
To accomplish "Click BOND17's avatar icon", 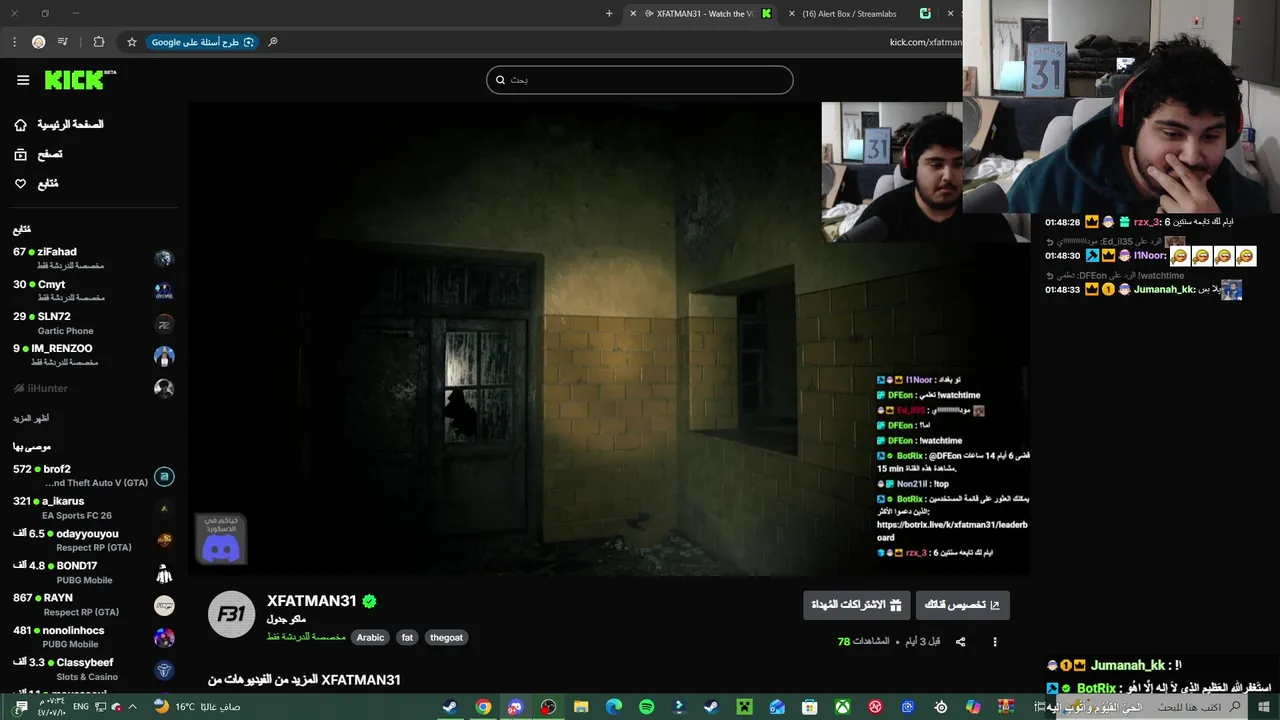I will click(x=164, y=574).
